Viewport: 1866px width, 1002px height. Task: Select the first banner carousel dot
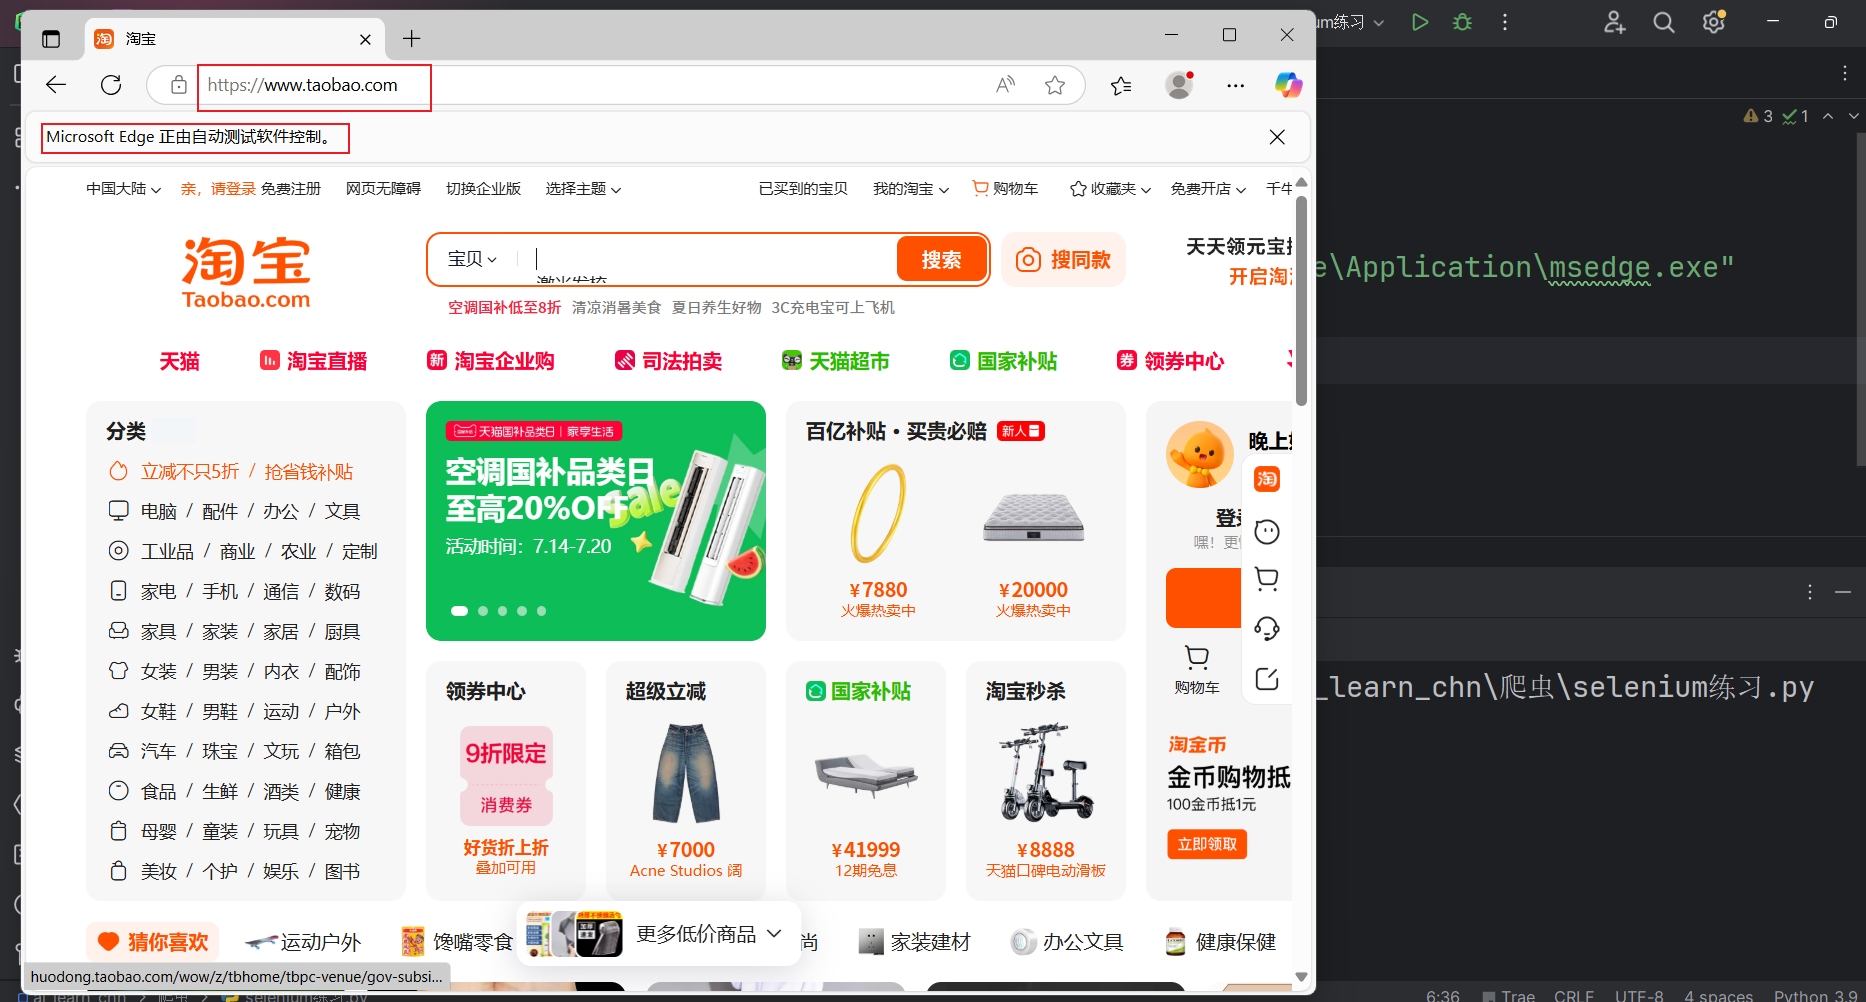[459, 611]
